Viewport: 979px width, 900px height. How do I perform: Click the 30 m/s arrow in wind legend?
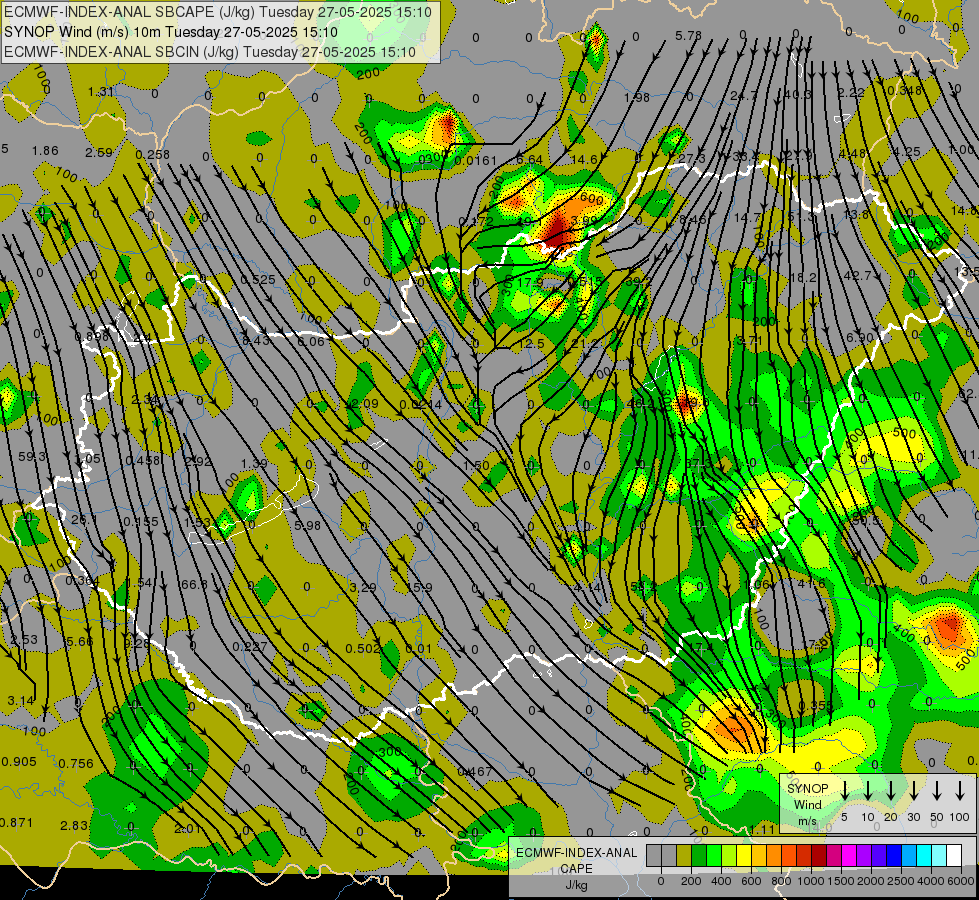tap(913, 791)
